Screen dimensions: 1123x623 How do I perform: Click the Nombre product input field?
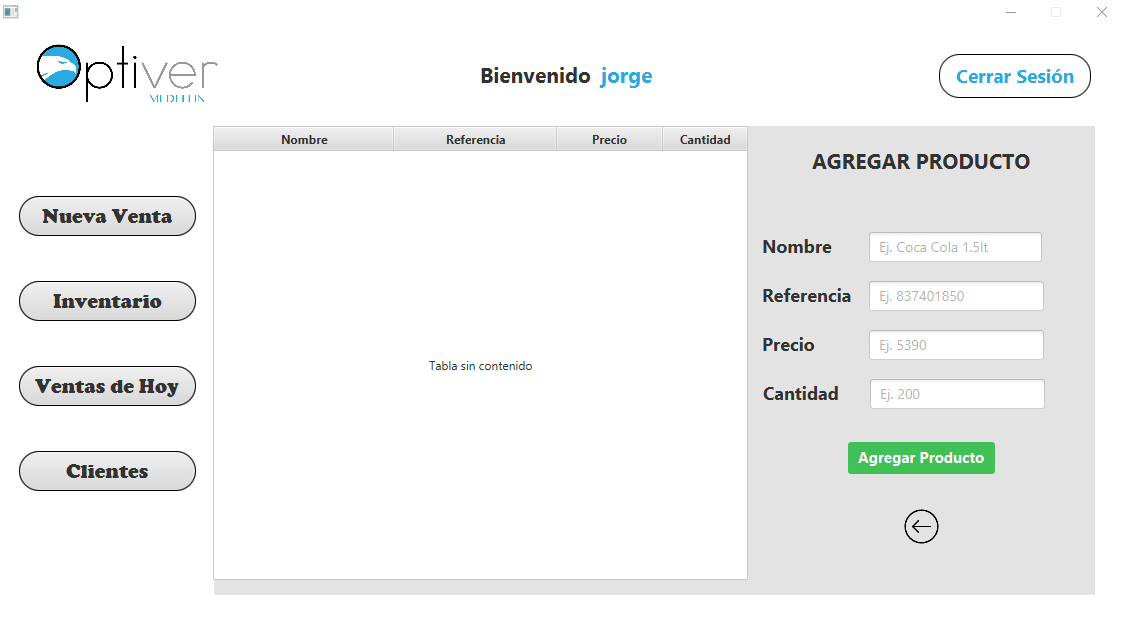[954, 246]
